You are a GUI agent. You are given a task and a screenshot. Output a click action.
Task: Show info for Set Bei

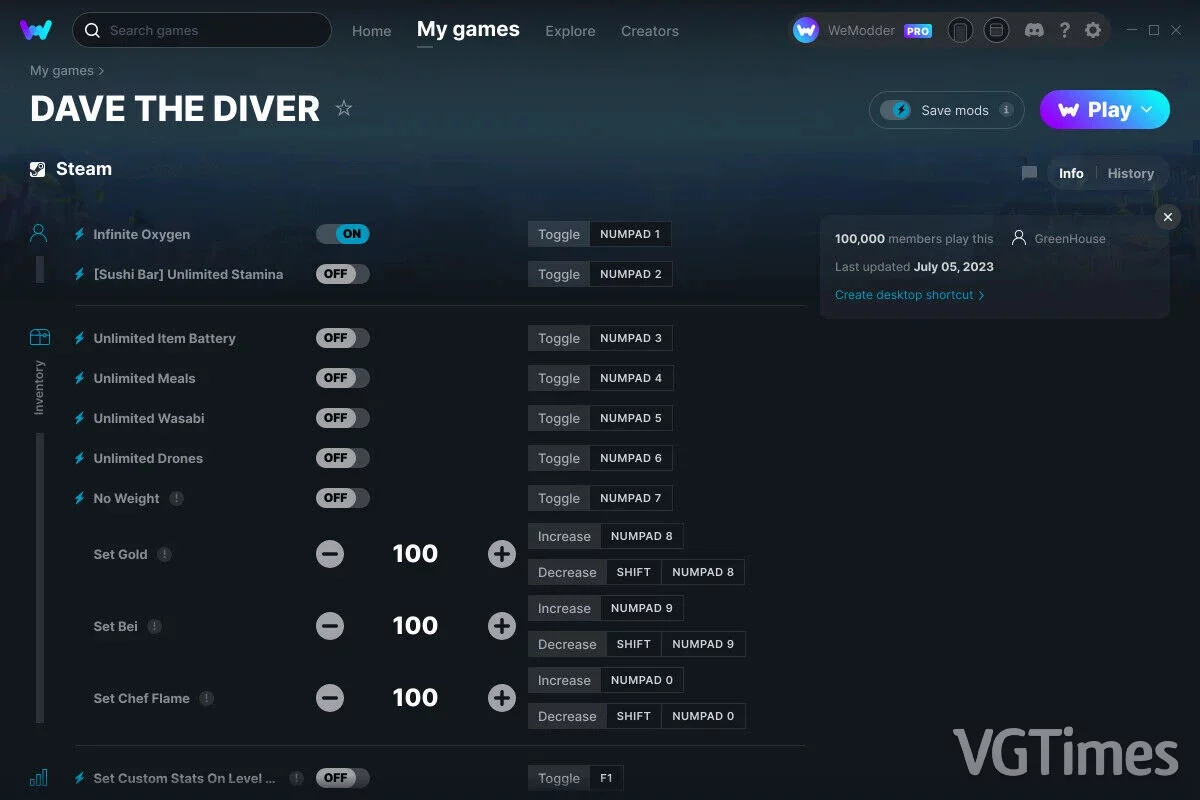155,626
